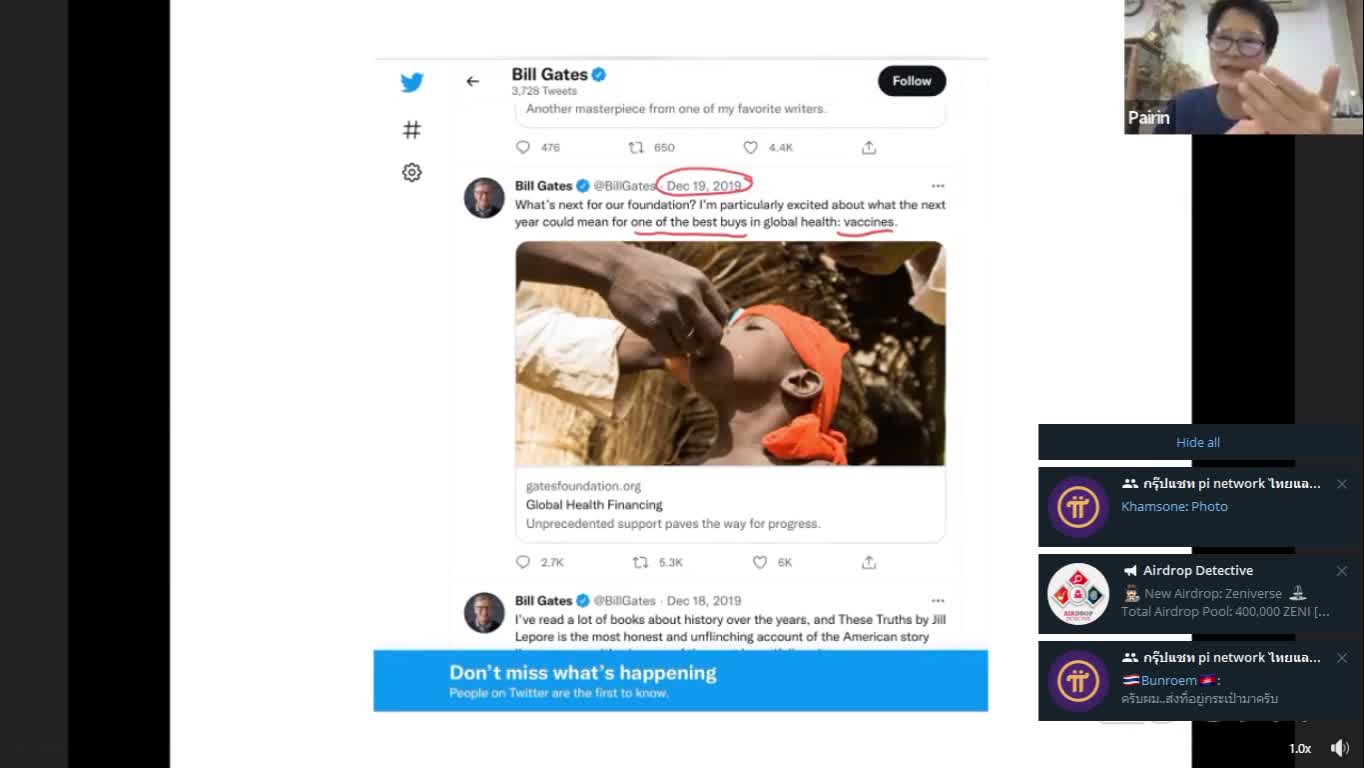Reply to the Dec 19 vaccines tweet
This screenshot has height=768, width=1364.
click(523, 562)
